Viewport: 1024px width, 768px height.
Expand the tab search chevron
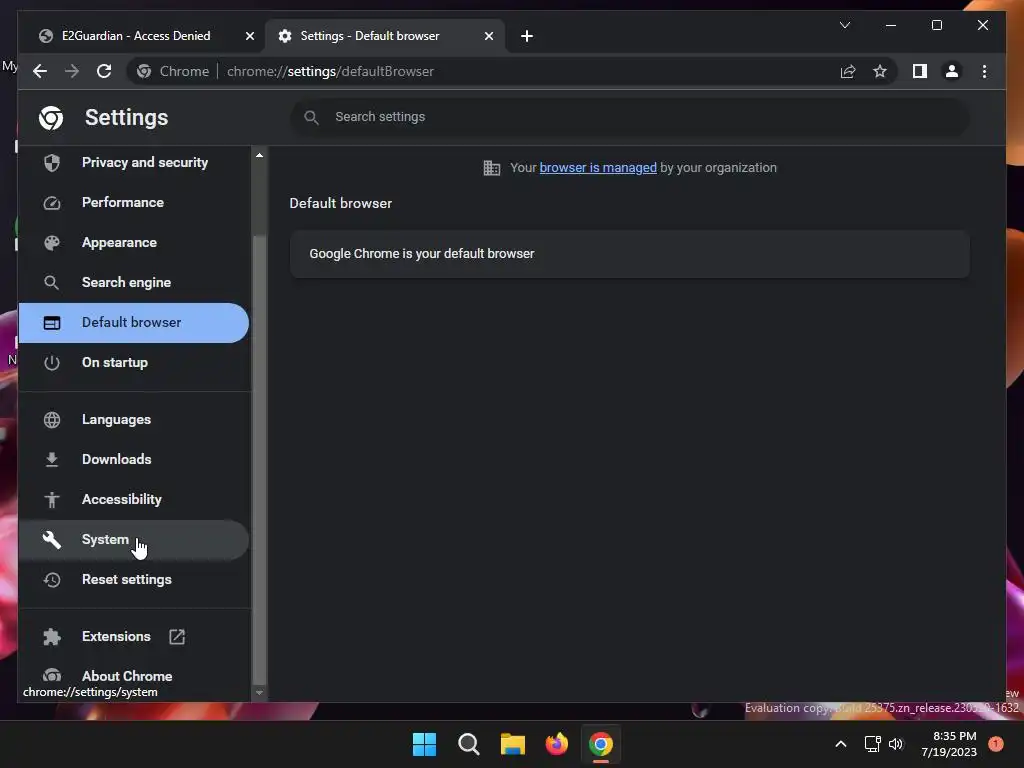[x=844, y=25]
